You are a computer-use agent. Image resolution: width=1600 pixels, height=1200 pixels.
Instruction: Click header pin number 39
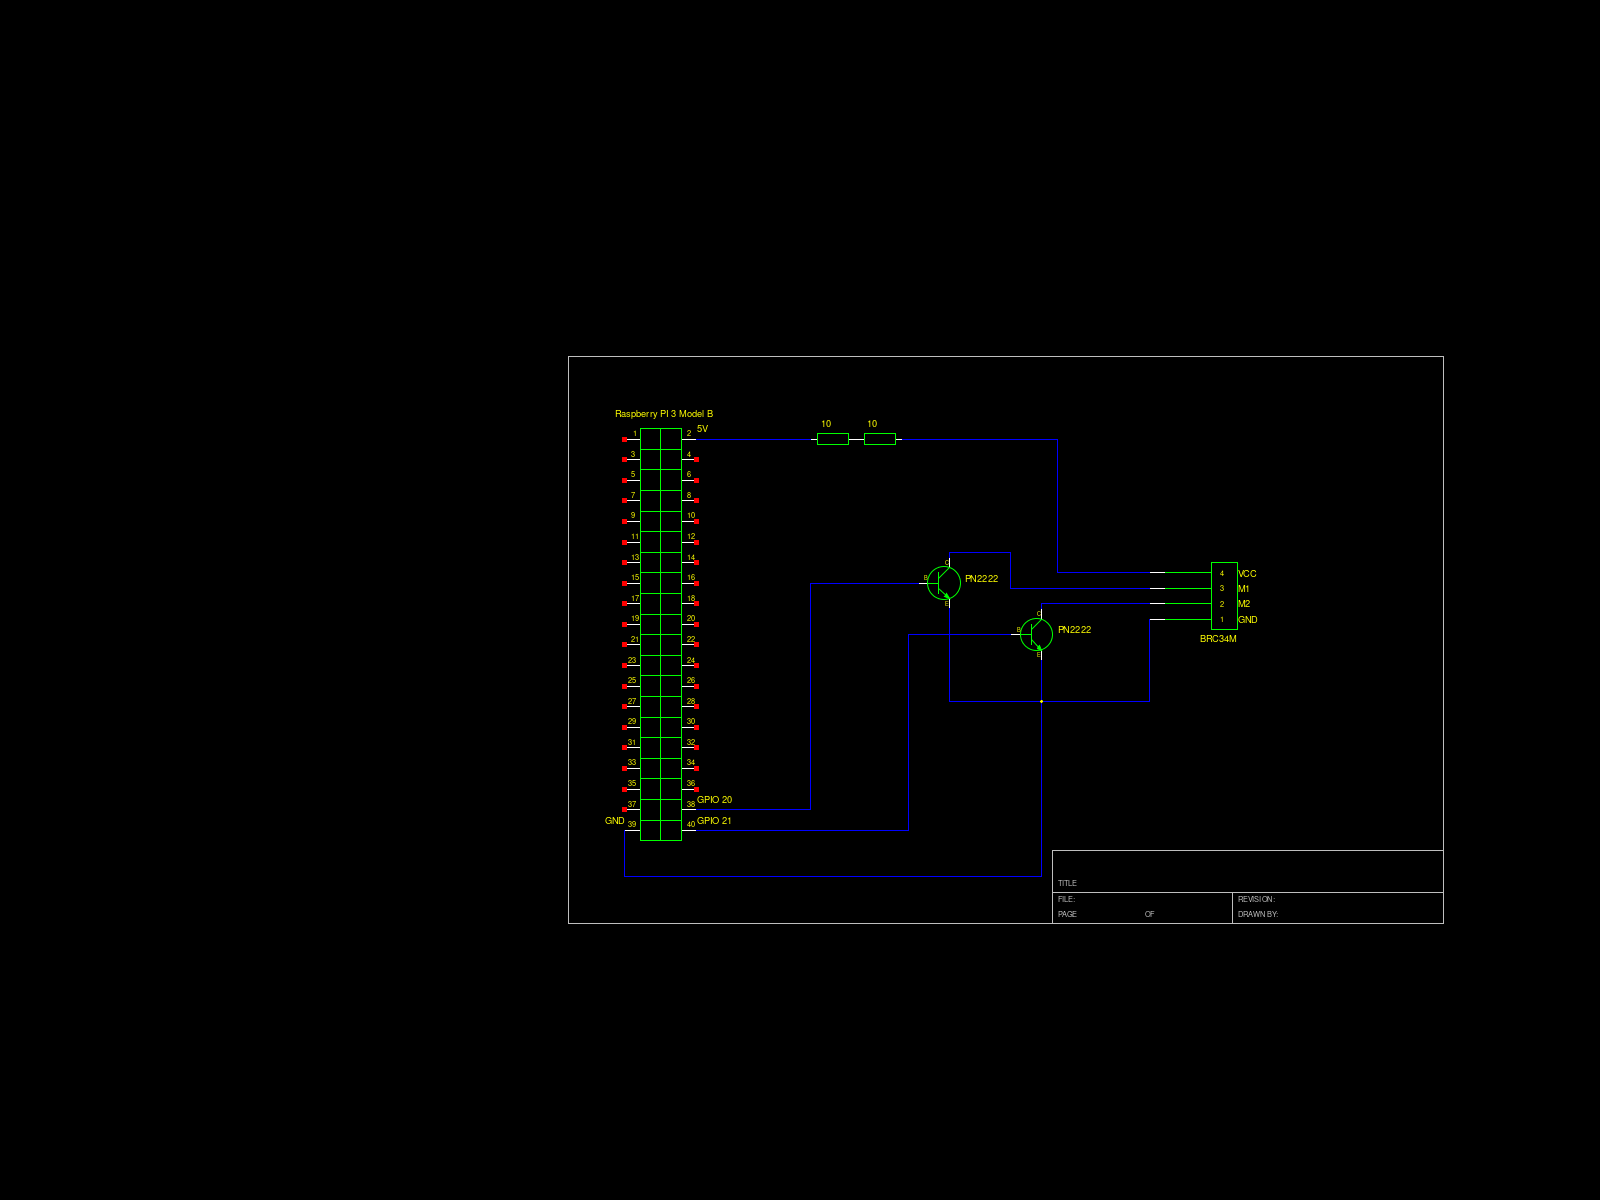point(632,825)
